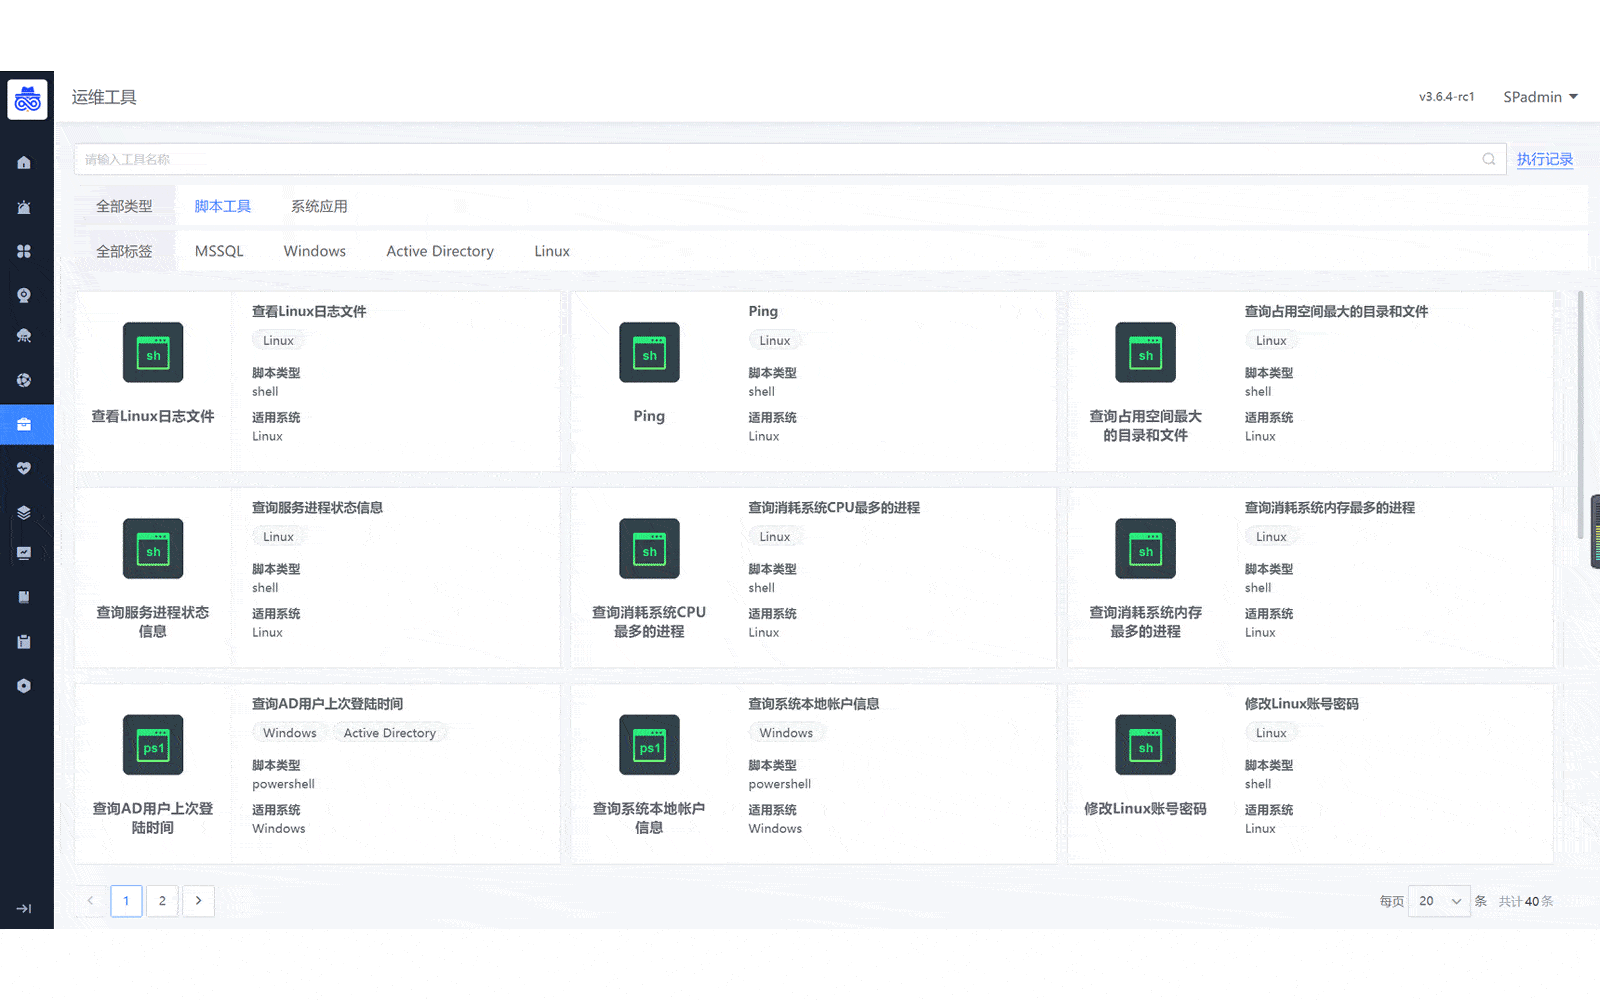Filter by the Active Directory tag tab

point(440,251)
